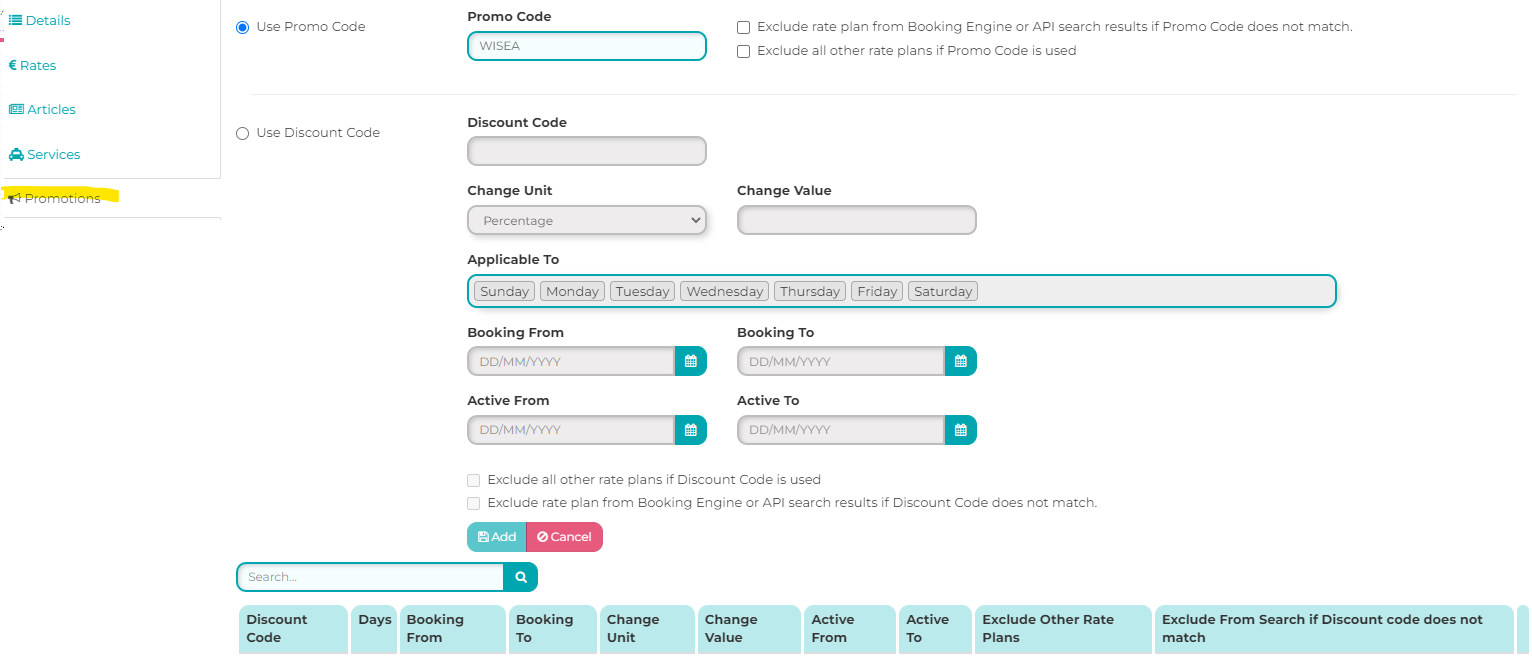Click the Active From column header

(850, 629)
